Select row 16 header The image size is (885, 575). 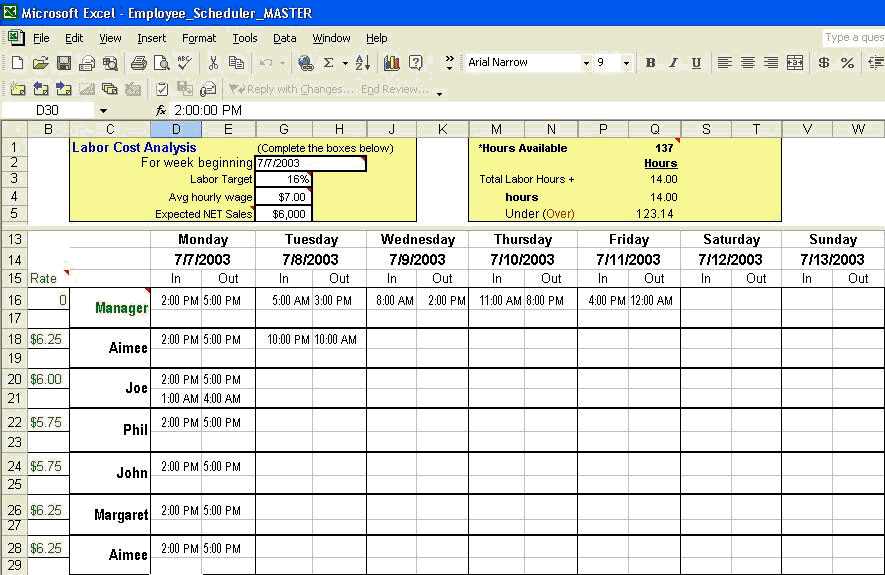[14, 300]
